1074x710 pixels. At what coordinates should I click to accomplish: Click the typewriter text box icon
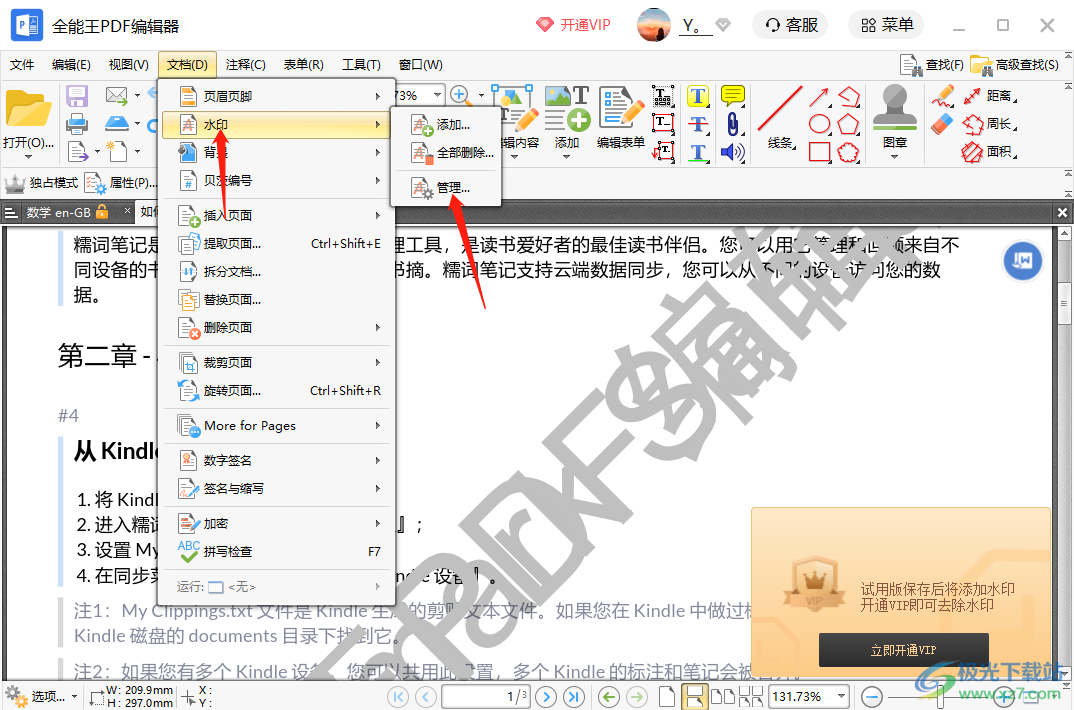662,96
